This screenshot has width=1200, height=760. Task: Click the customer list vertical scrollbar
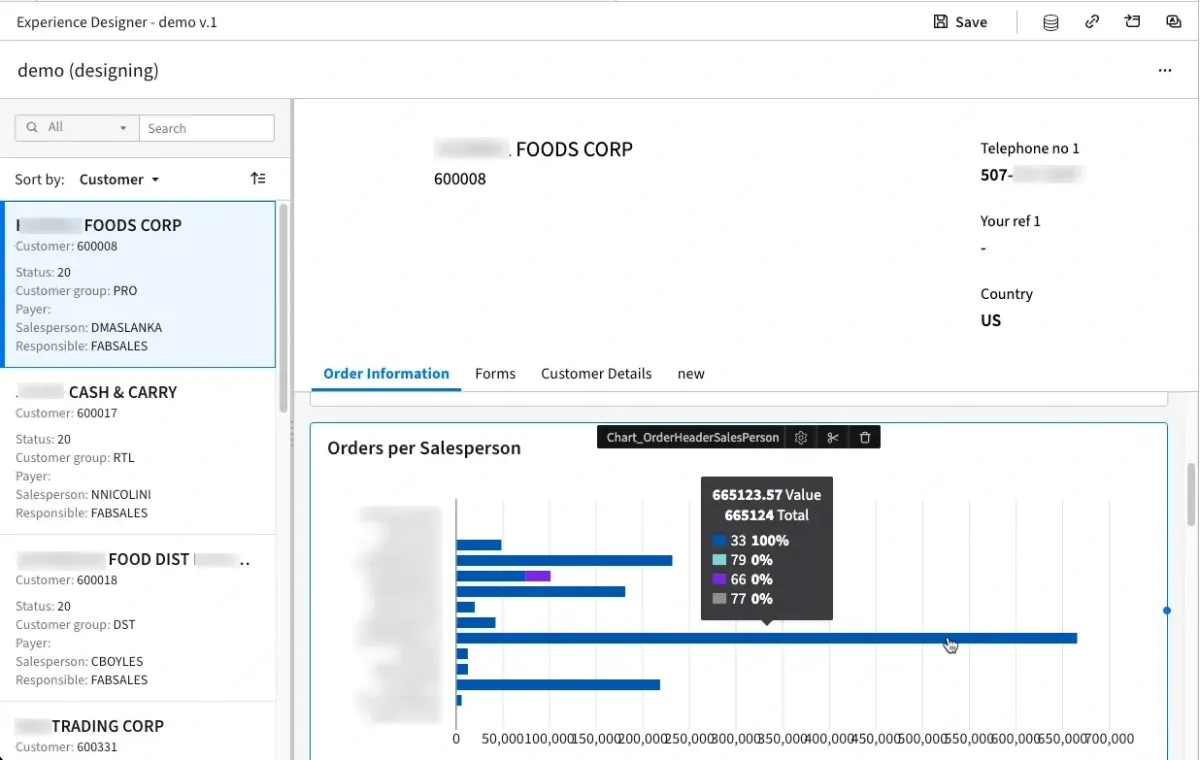[x=283, y=308]
